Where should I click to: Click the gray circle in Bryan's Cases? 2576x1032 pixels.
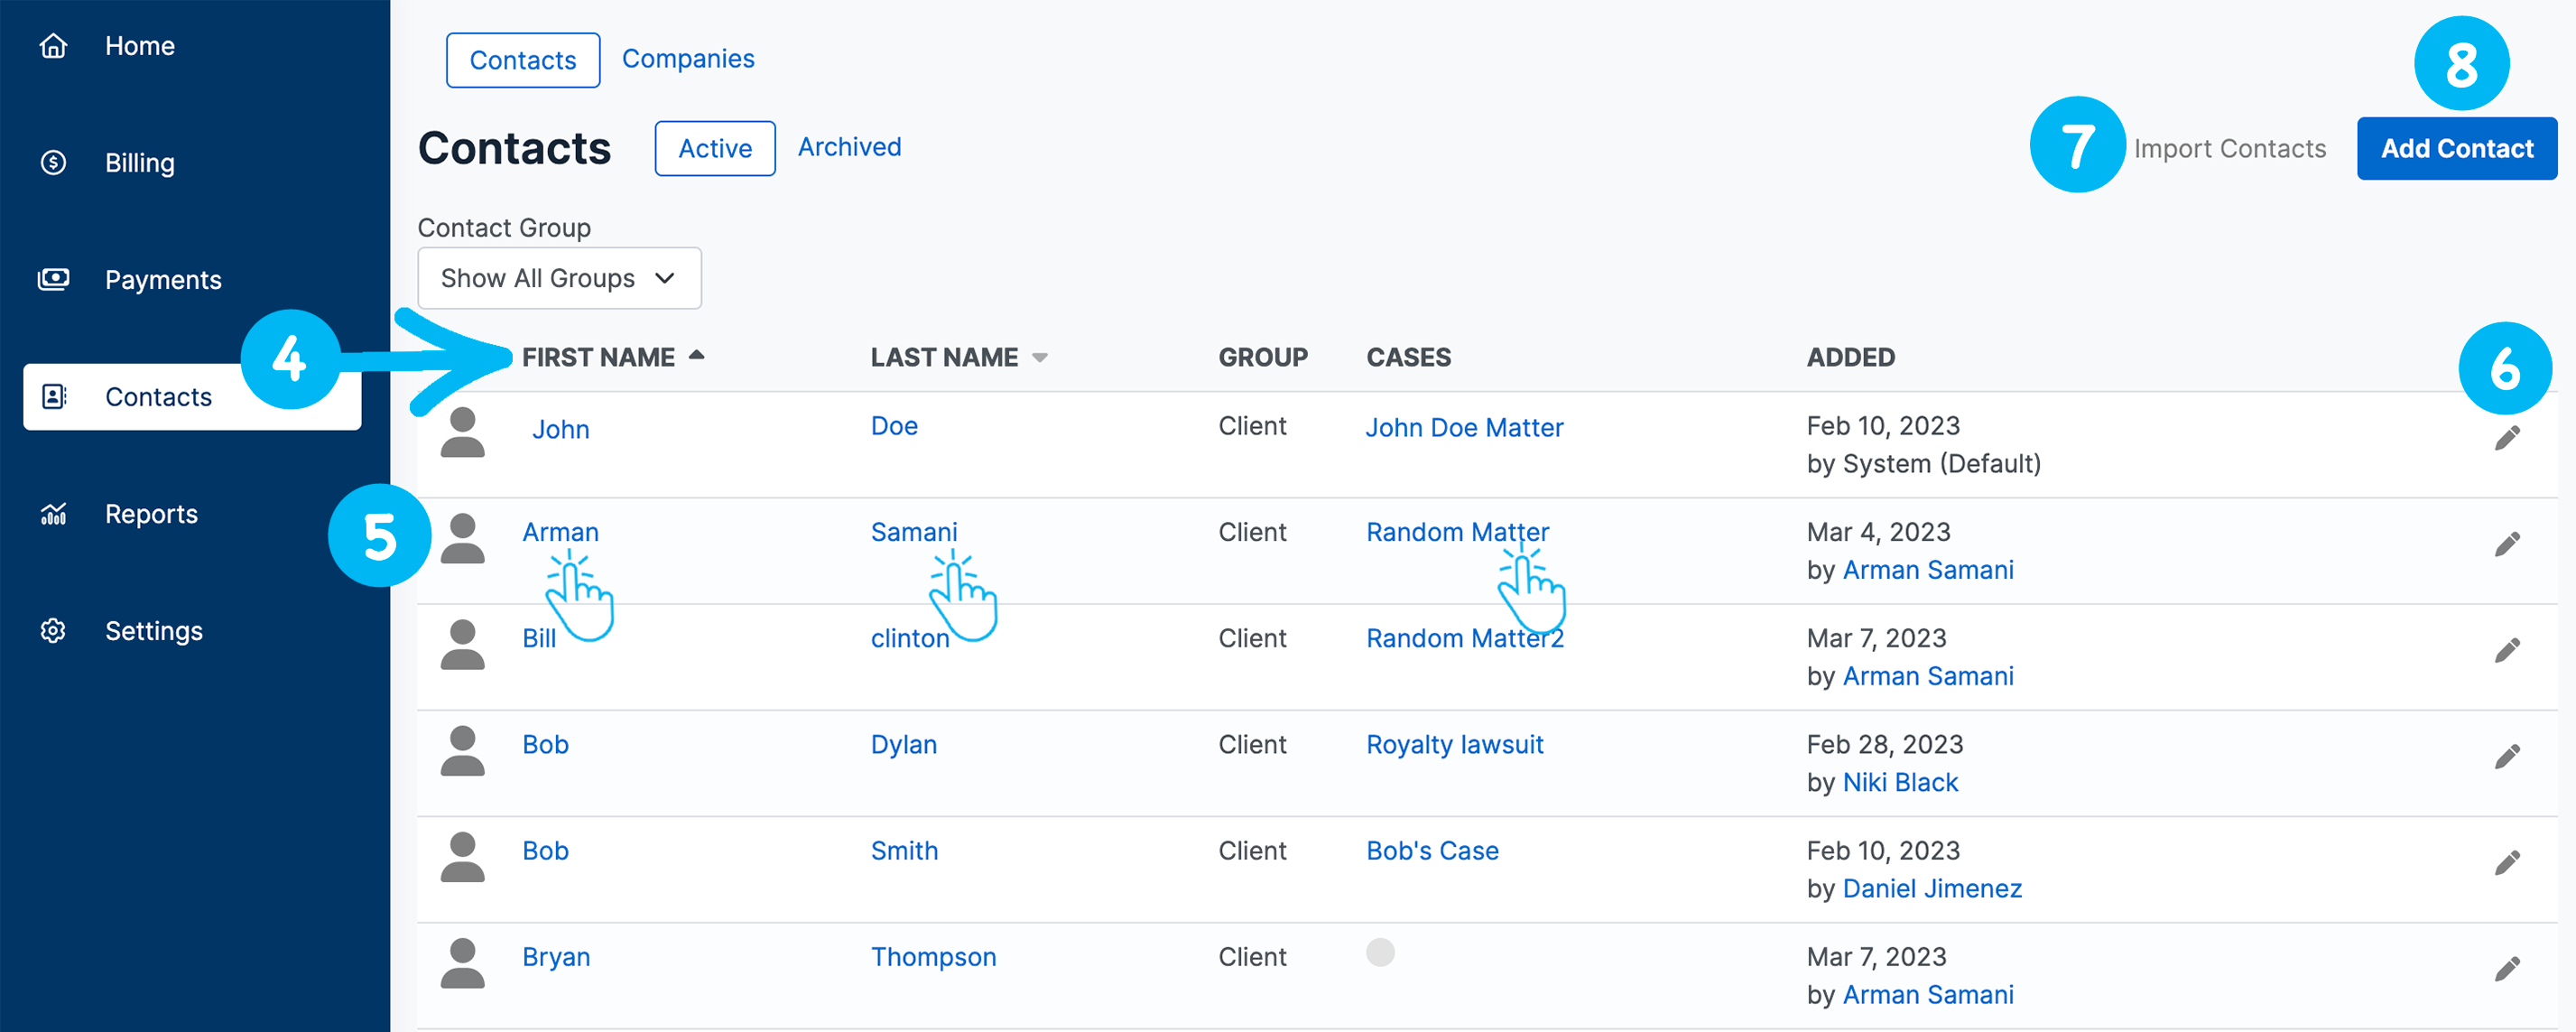point(1380,952)
